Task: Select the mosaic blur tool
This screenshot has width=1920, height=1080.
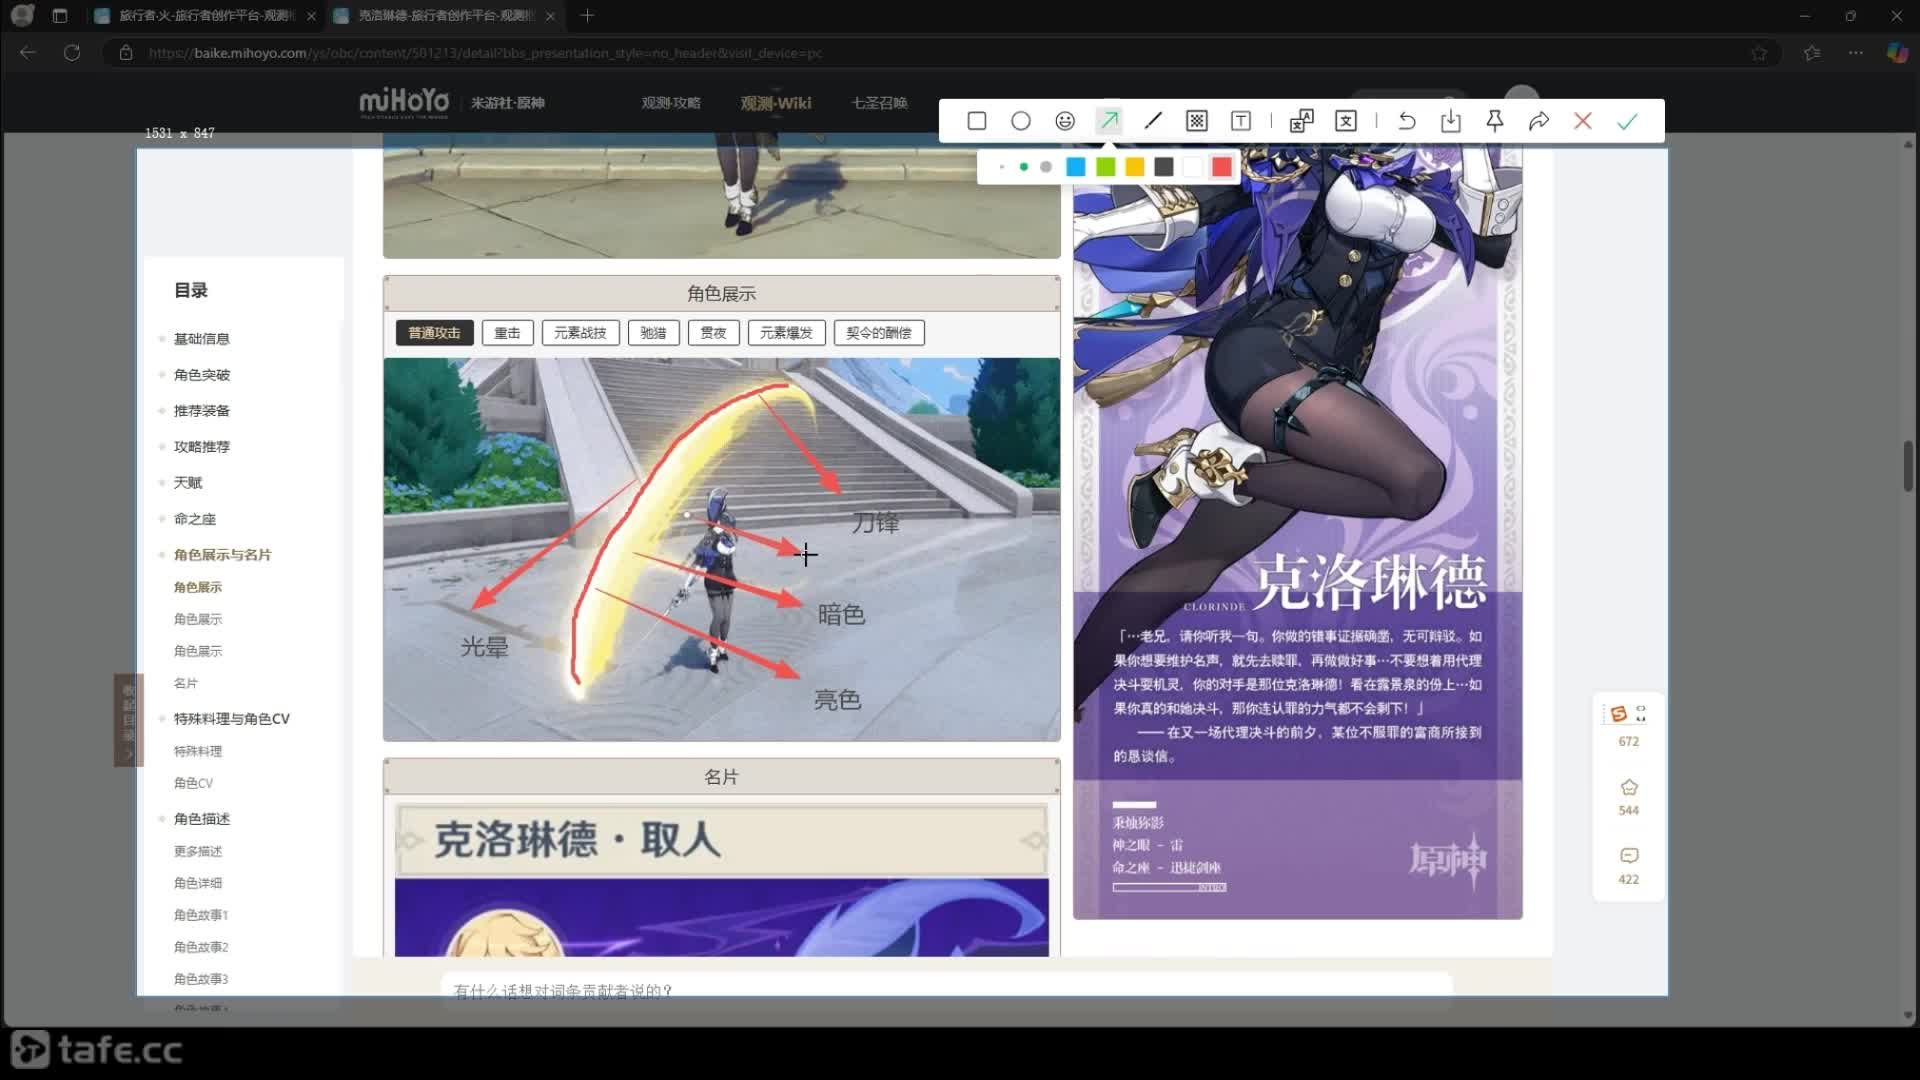Action: (1197, 121)
